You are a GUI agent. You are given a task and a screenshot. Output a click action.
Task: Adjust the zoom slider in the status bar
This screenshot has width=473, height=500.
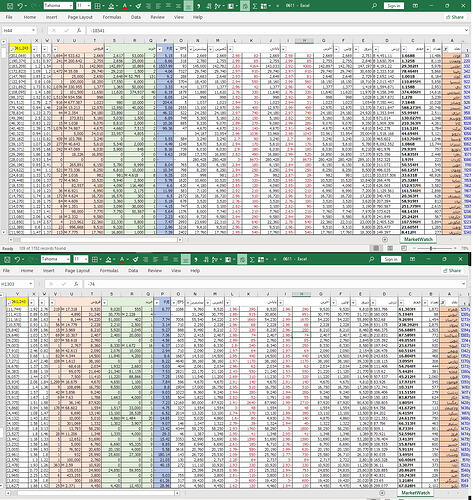tap(431, 248)
